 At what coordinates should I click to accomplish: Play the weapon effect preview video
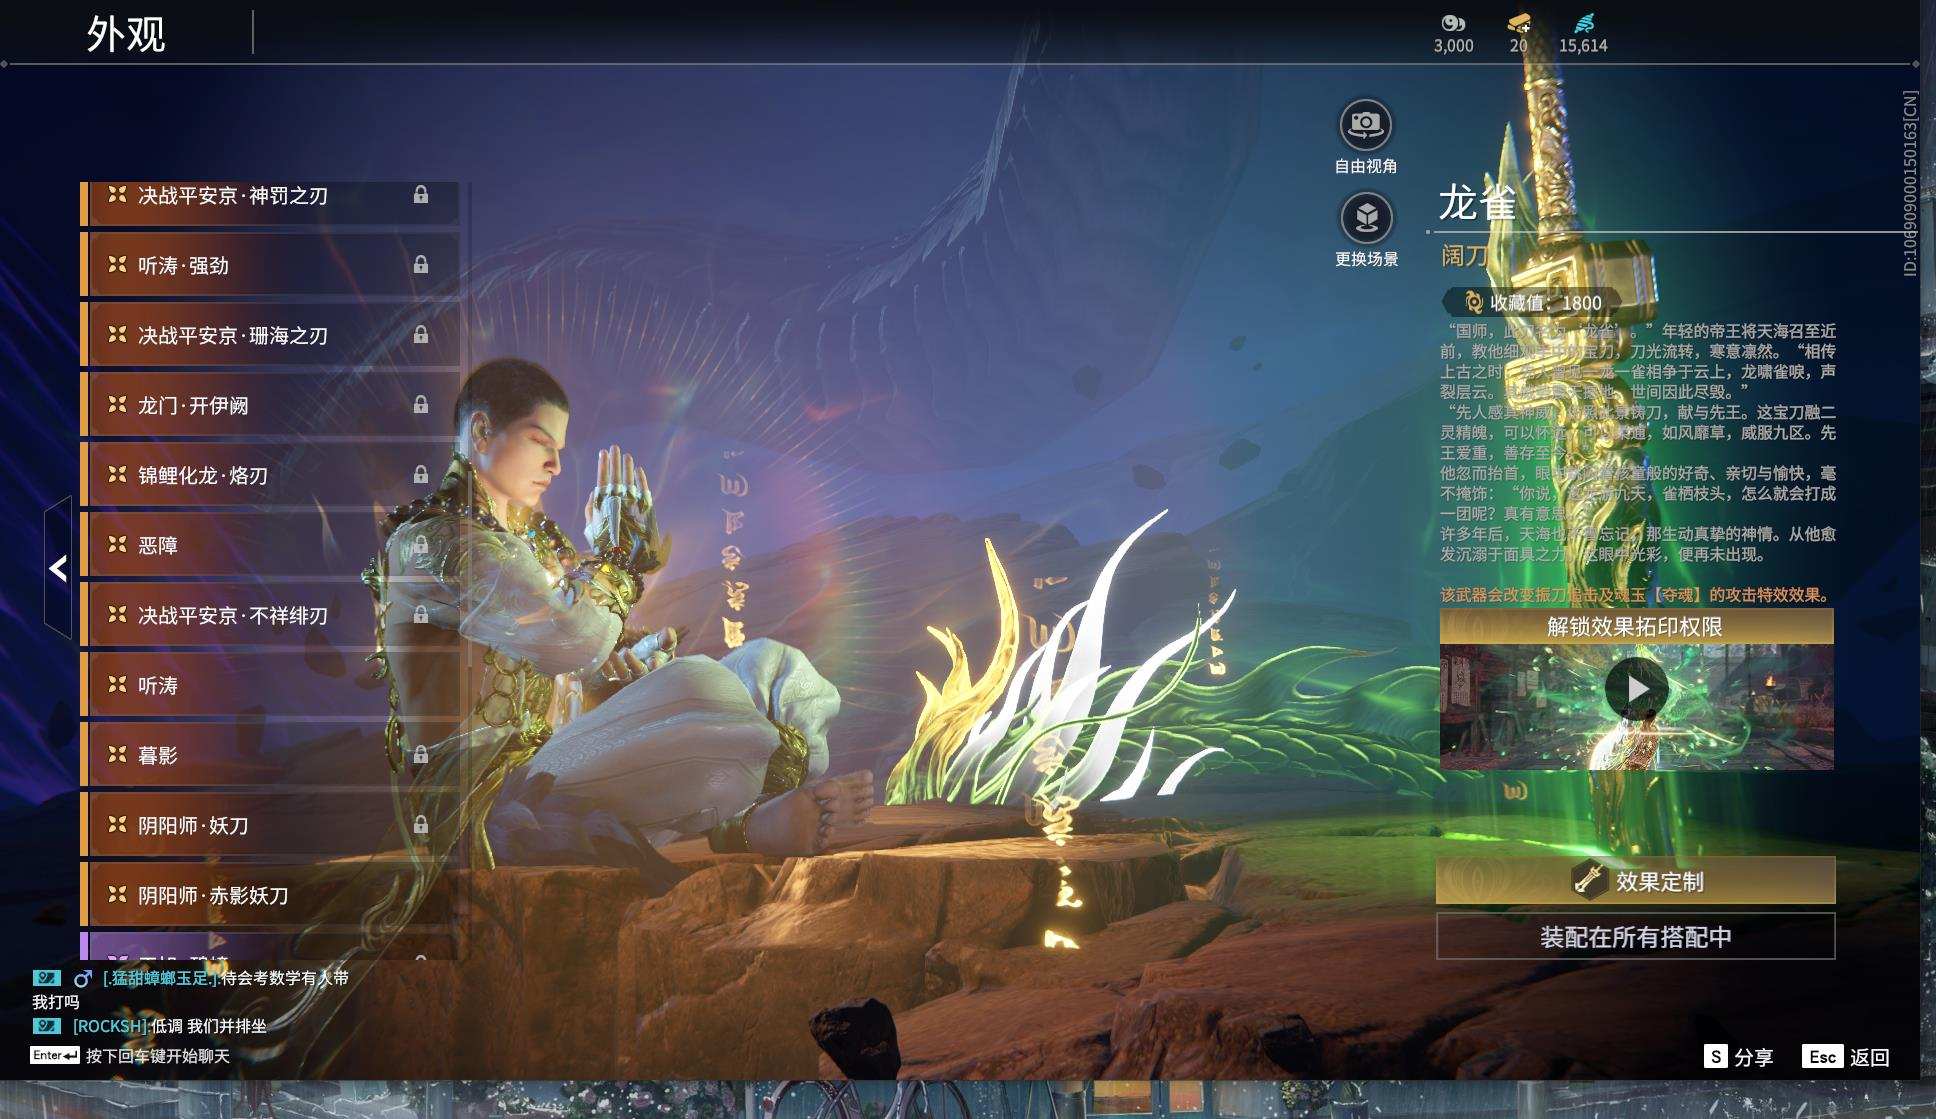(1636, 689)
